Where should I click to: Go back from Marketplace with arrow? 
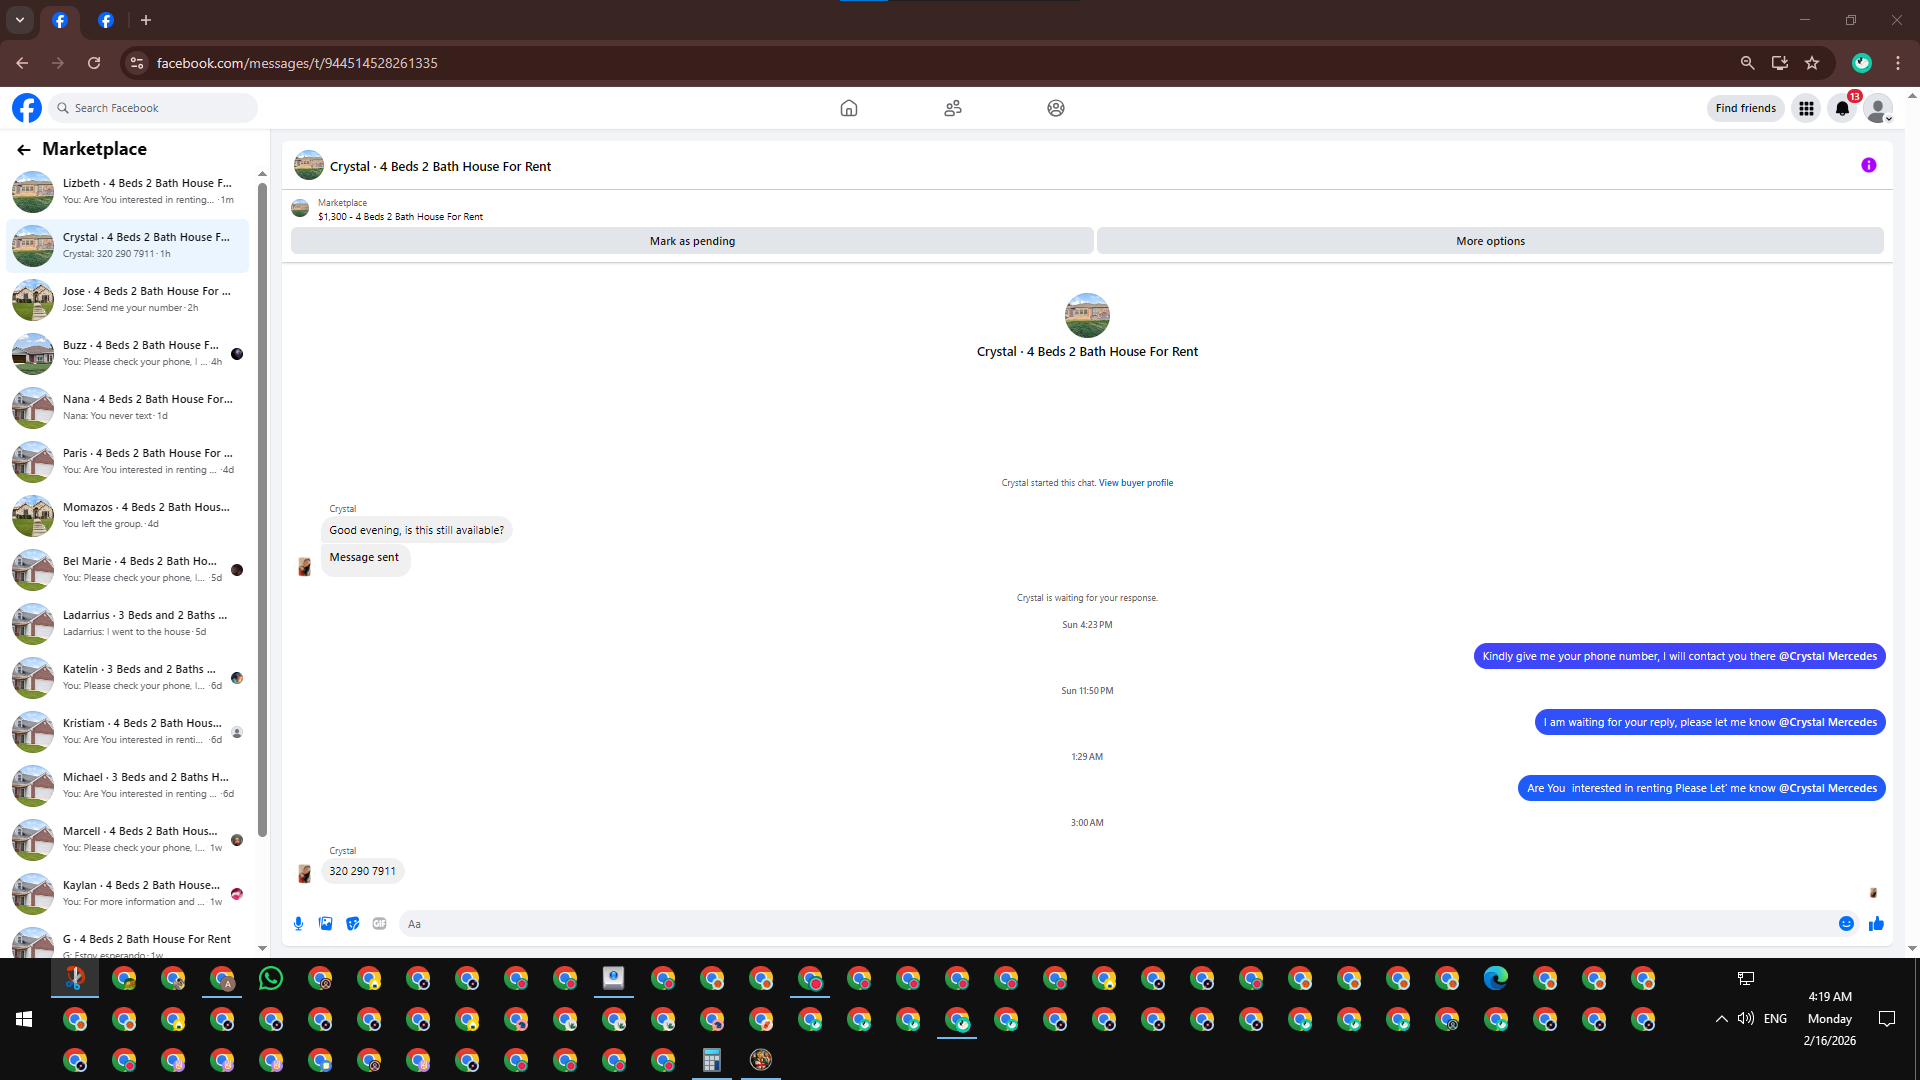[x=23, y=150]
